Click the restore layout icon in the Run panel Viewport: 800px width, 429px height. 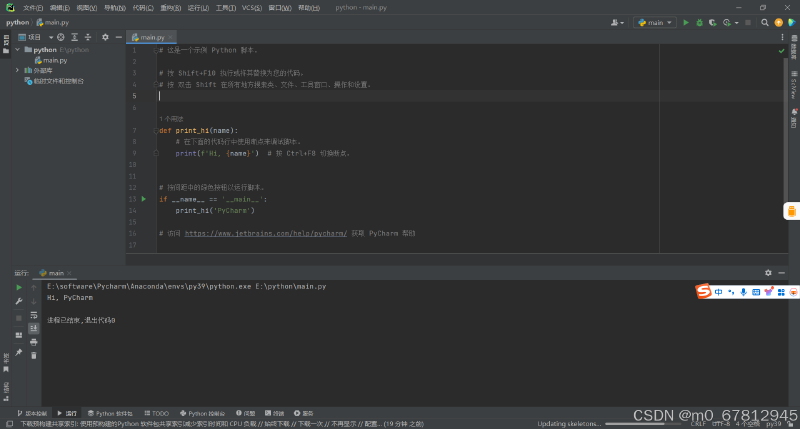tap(19, 335)
